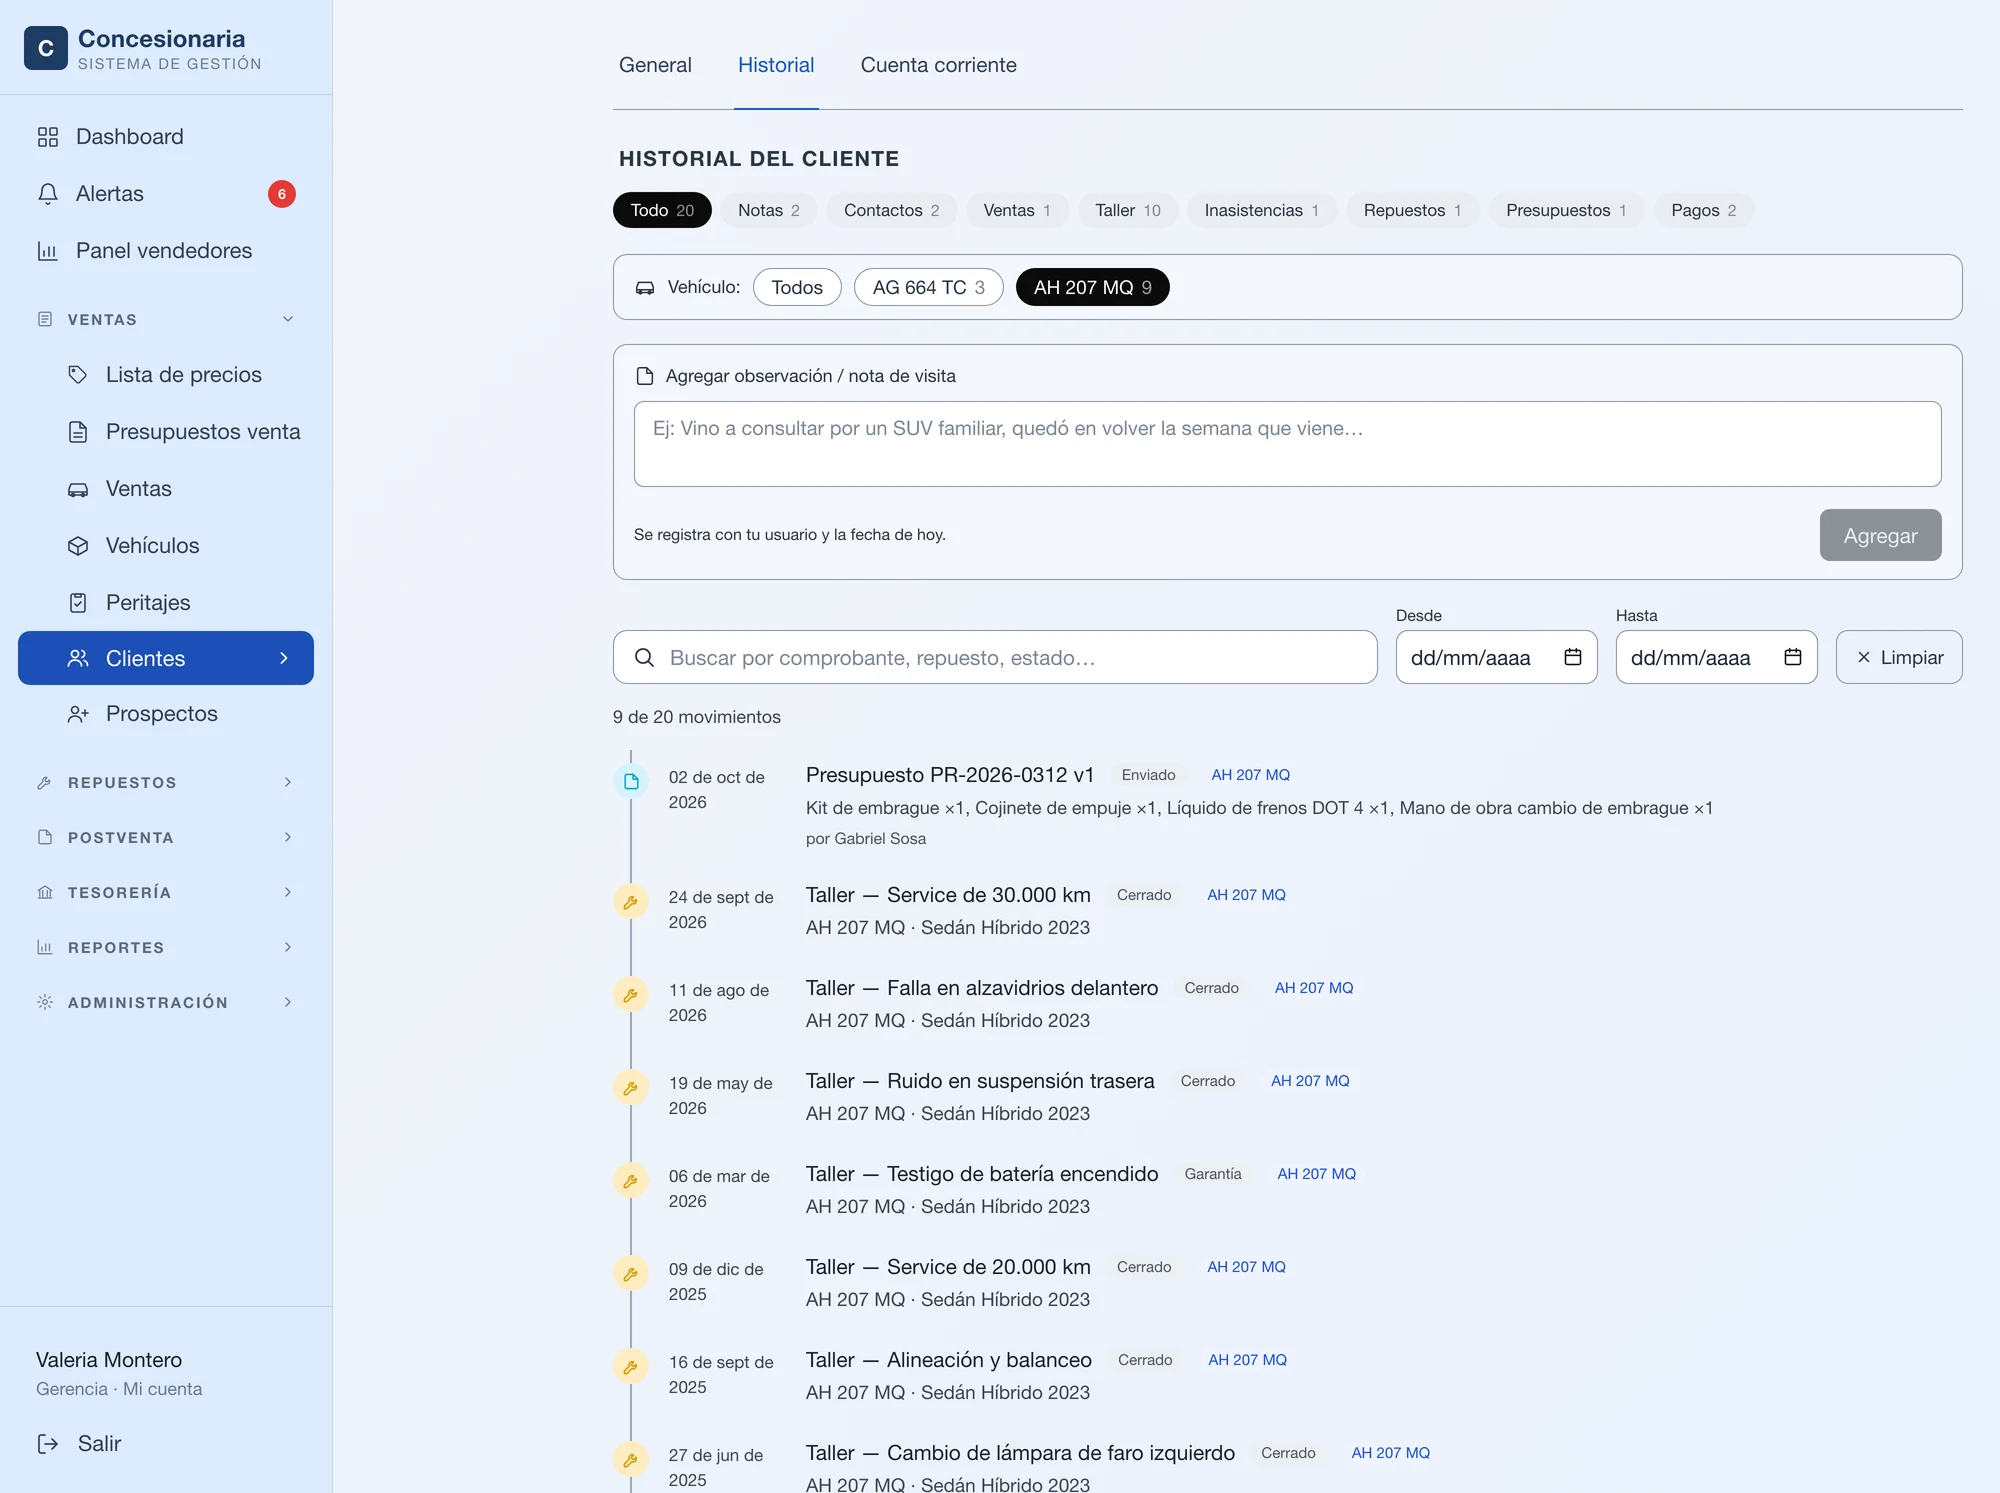Click the Lista de precios tag icon
Screen dimensions: 2000x1493
78,375
